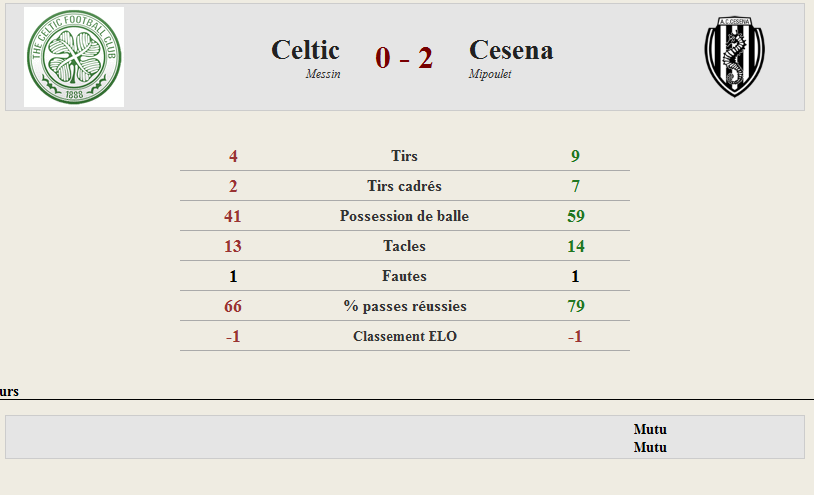Click the A.C. Cesena shield logo
Screen dimensions: 814x495
pyautogui.click(x=734, y=57)
